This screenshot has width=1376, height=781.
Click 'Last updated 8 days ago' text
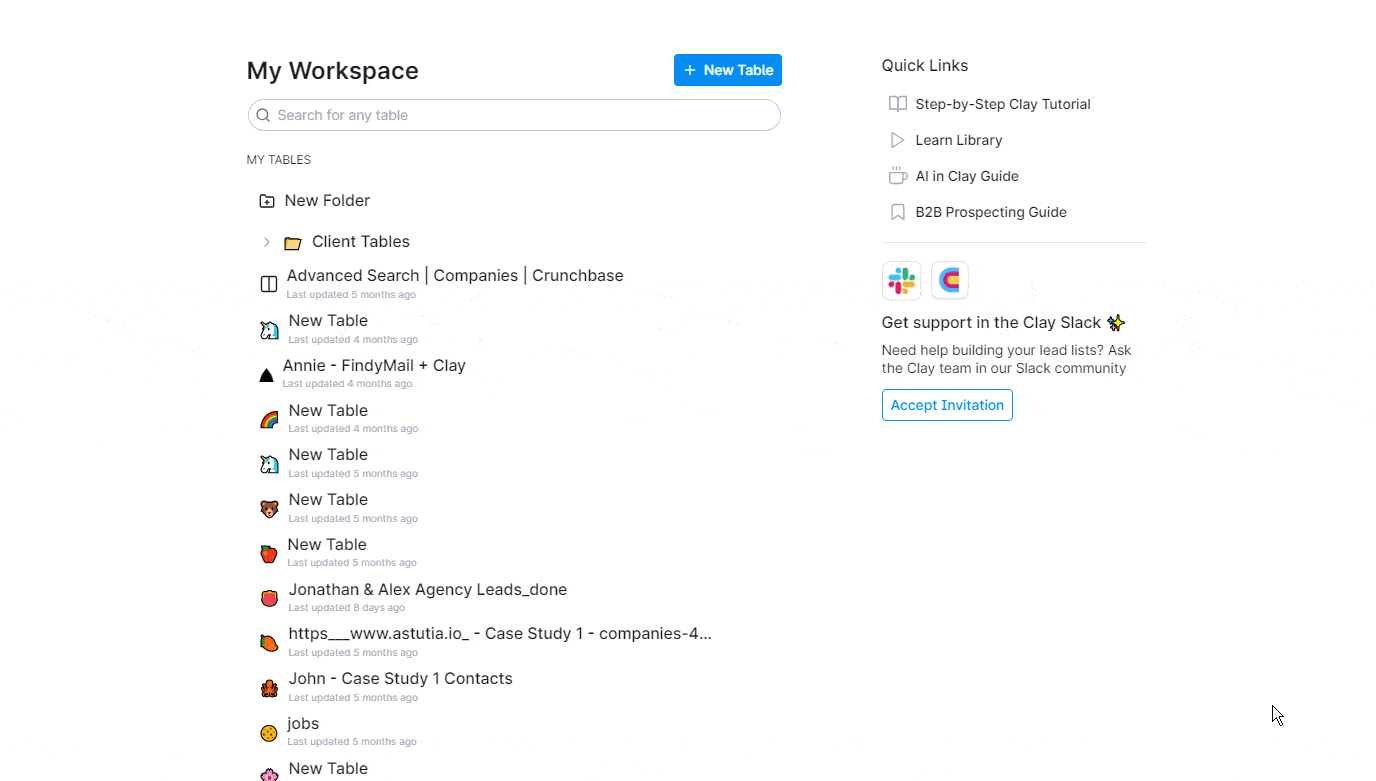pyautogui.click(x=346, y=608)
